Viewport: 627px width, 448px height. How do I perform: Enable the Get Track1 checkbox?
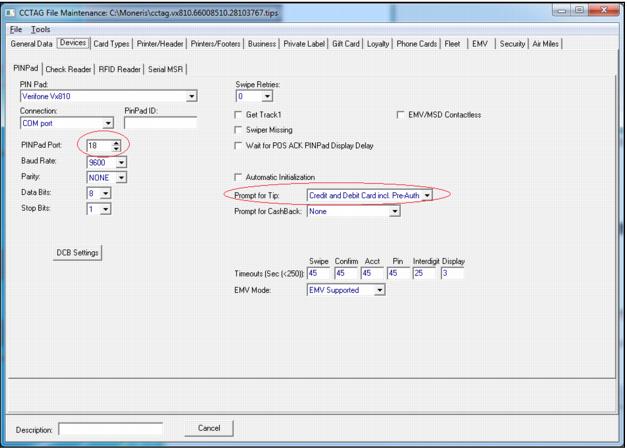click(238, 115)
